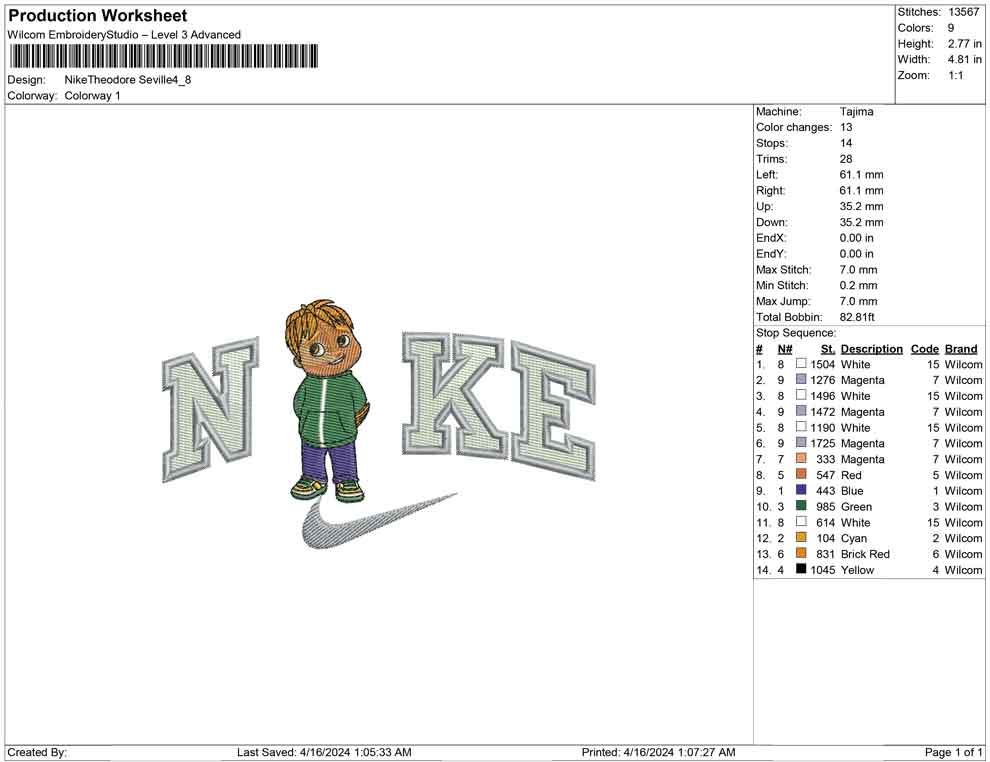Click stitch count '1472' in stop row 4
This screenshot has width=990, height=762.
click(x=823, y=412)
